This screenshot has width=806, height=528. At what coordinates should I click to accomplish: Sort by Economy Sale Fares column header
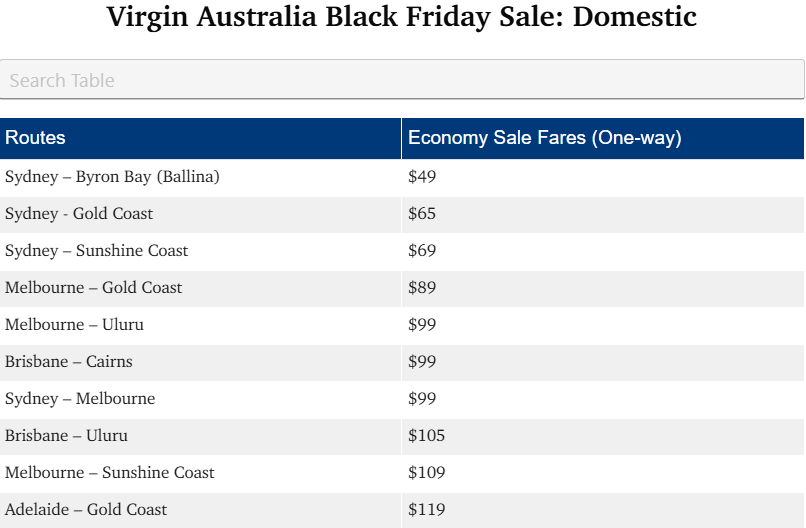(544, 138)
